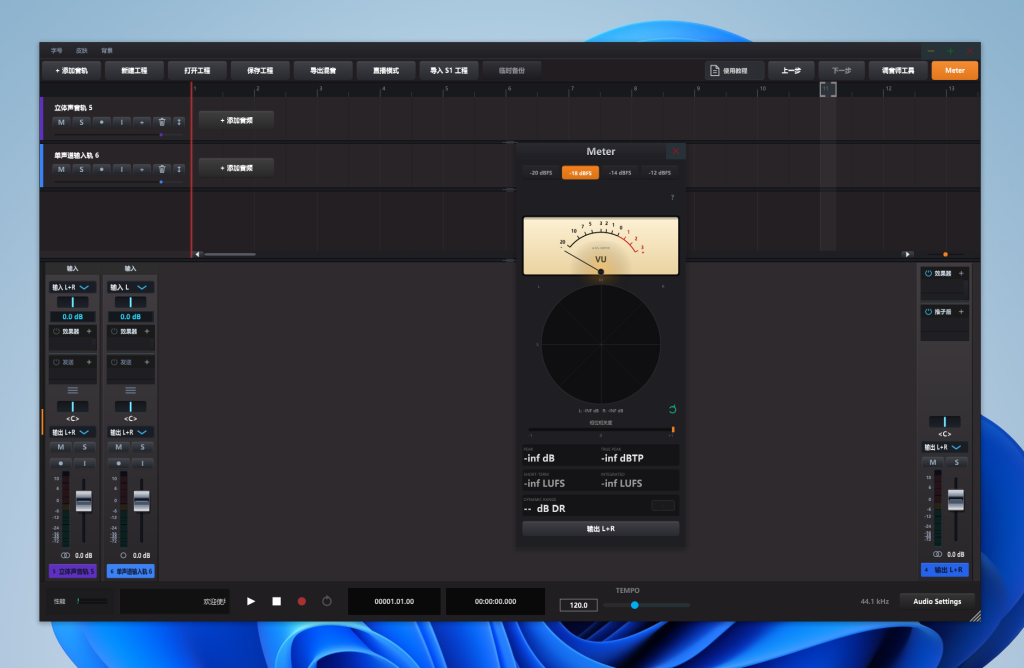Mute the master 输出 L+R mixer strip
The height and width of the screenshot is (668, 1024).
click(x=933, y=462)
